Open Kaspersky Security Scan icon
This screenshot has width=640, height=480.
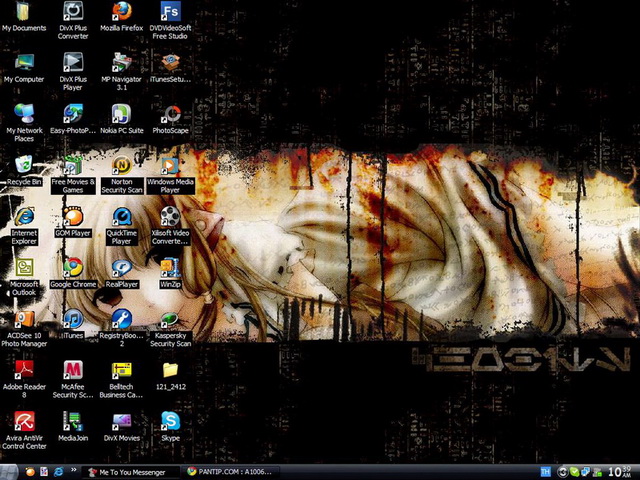tap(170, 319)
